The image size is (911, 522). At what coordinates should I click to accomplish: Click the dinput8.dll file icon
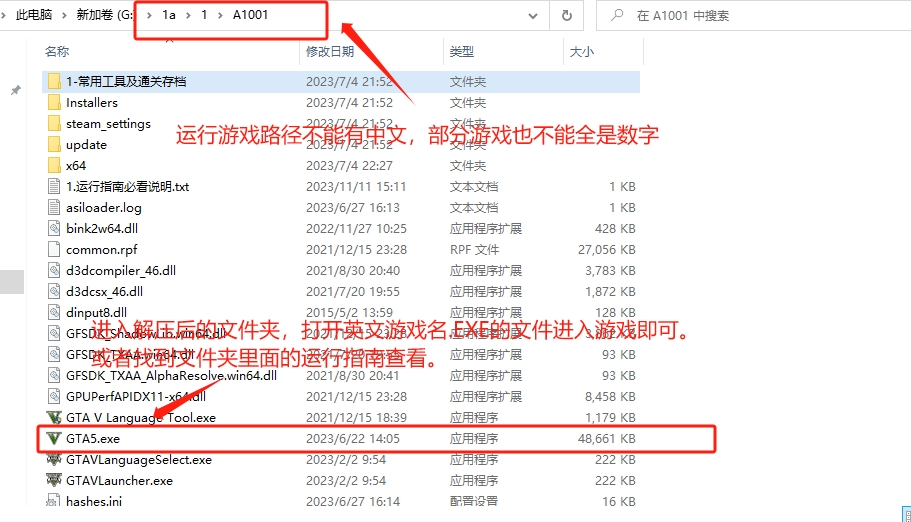54,312
